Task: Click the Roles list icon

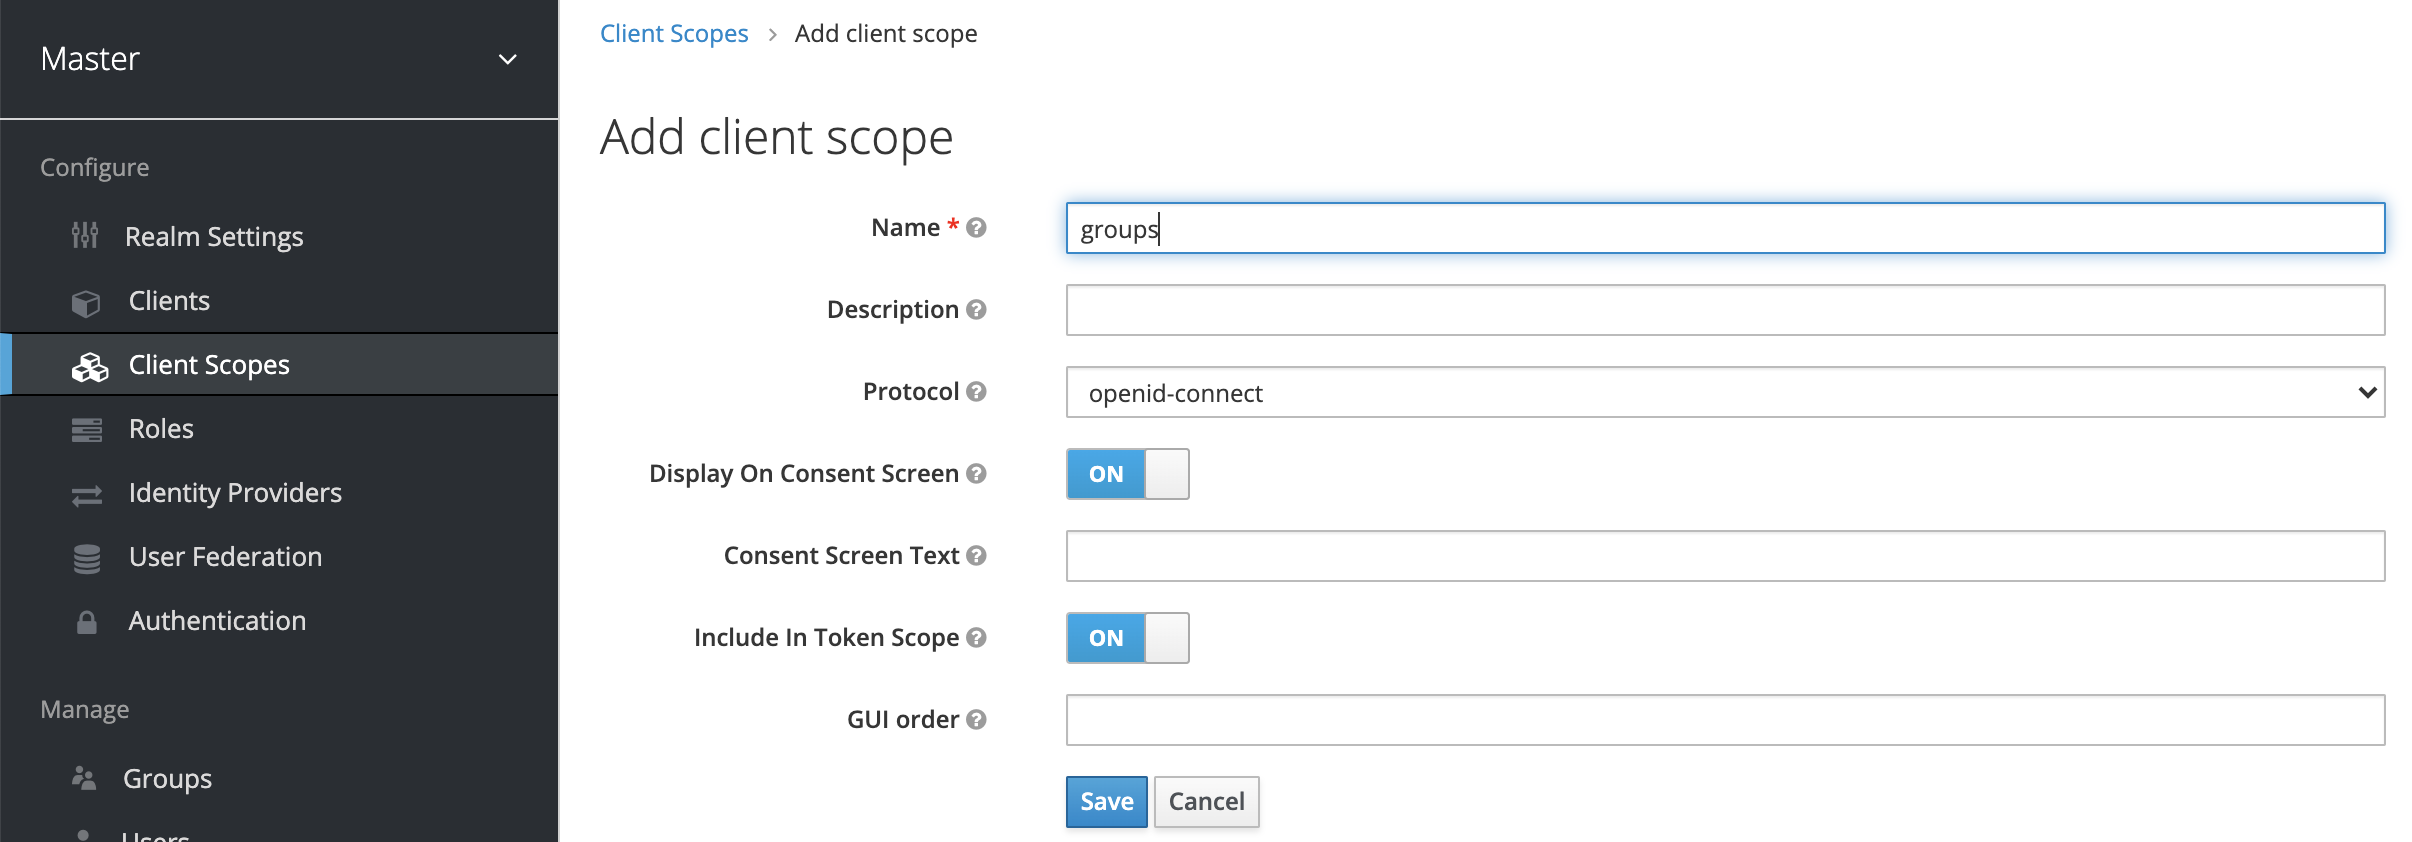Action: click(87, 430)
